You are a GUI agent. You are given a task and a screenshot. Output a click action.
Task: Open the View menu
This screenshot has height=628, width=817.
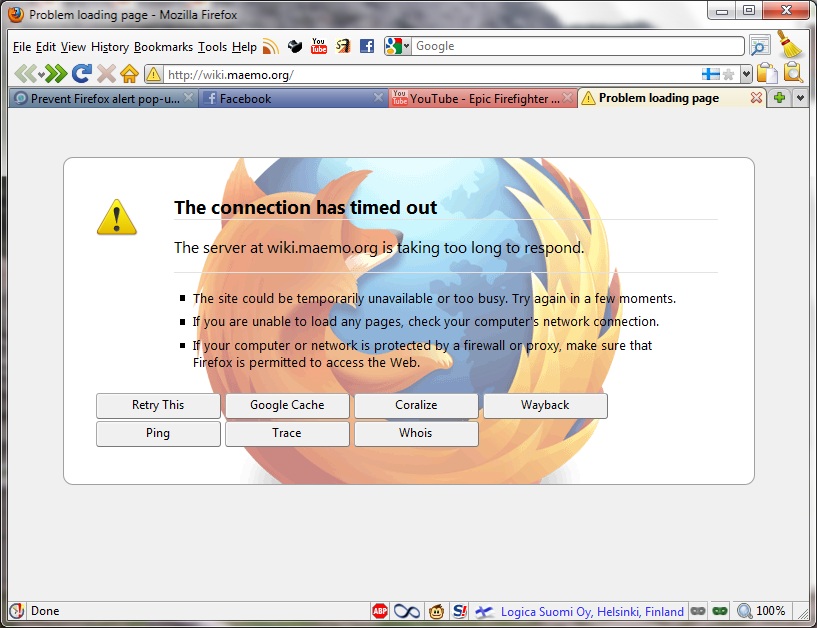coord(73,47)
